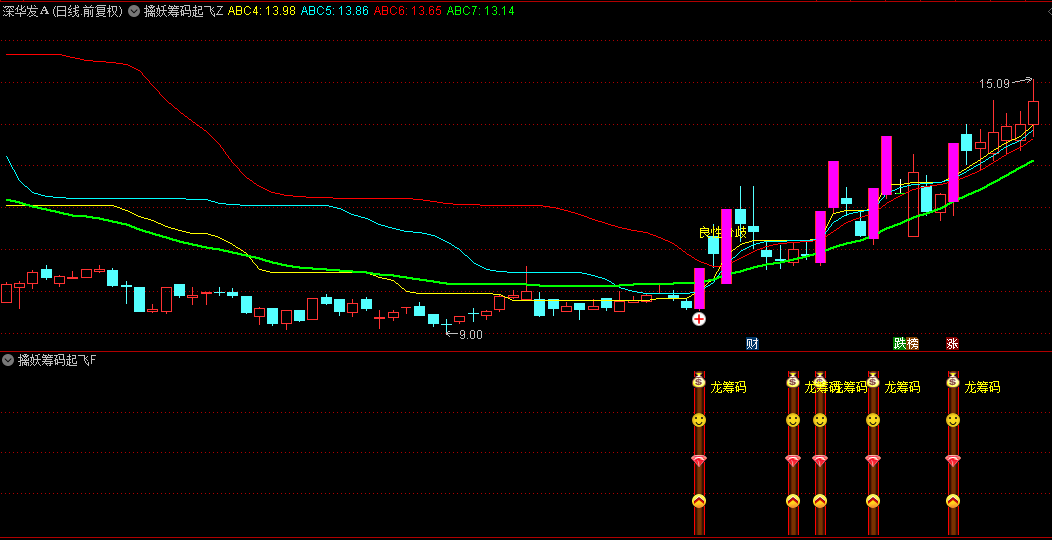Image resolution: width=1052 pixels, height=540 pixels.
Task: Click the red 涨 event marker
Action: (953, 343)
